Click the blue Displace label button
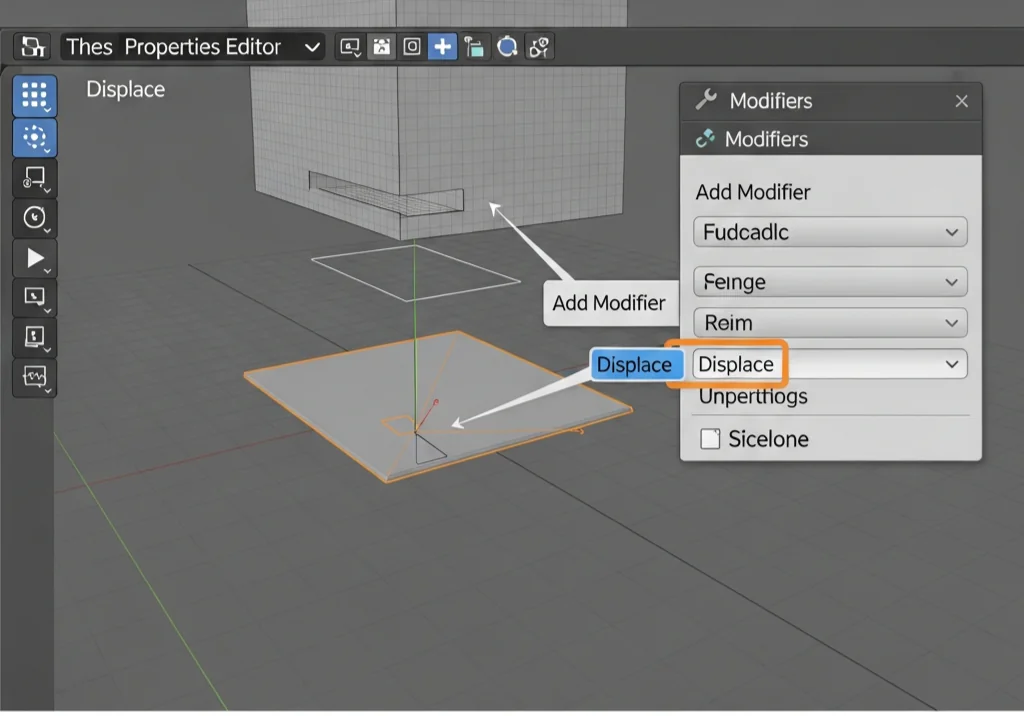 point(635,365)
